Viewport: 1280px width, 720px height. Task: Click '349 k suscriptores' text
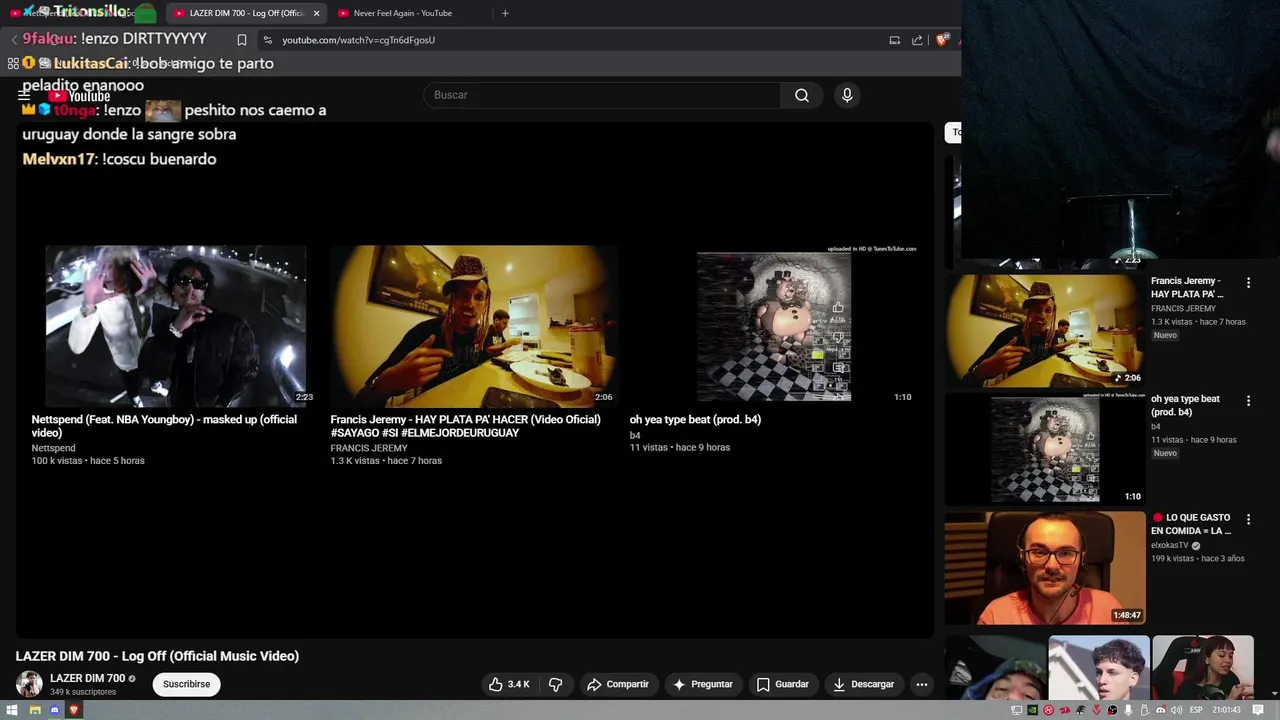point(83,692)
